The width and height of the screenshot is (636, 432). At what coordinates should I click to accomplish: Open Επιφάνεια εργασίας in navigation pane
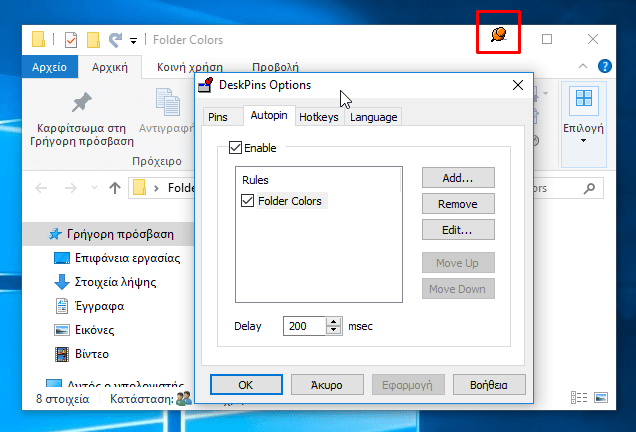116,258
